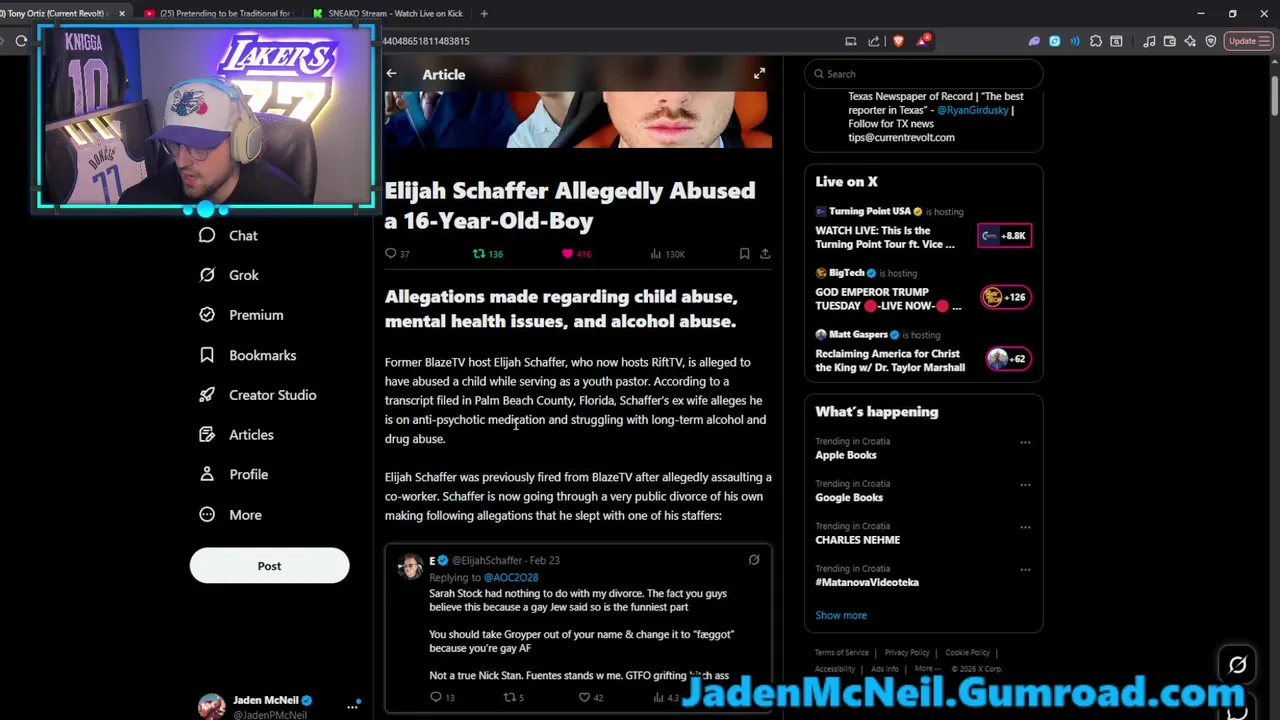
Task: Switch to Pretending to be Traditional YouTube tab
Action: pyautogui.click(x=217, y=13)
